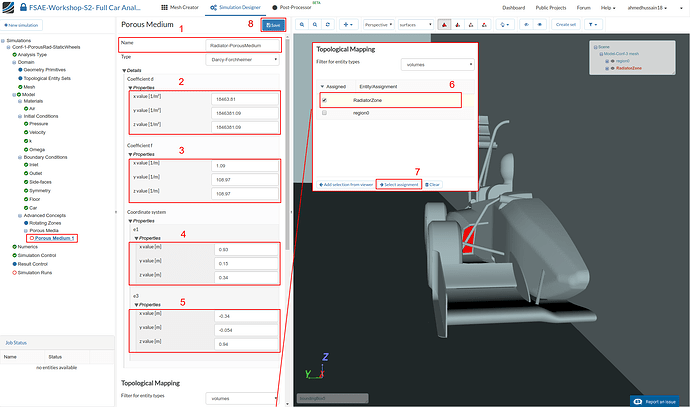690x407 pixels.
Task: Uncheck the RadiatorZone assignment checkbox
Action: [x=324, y=99]
